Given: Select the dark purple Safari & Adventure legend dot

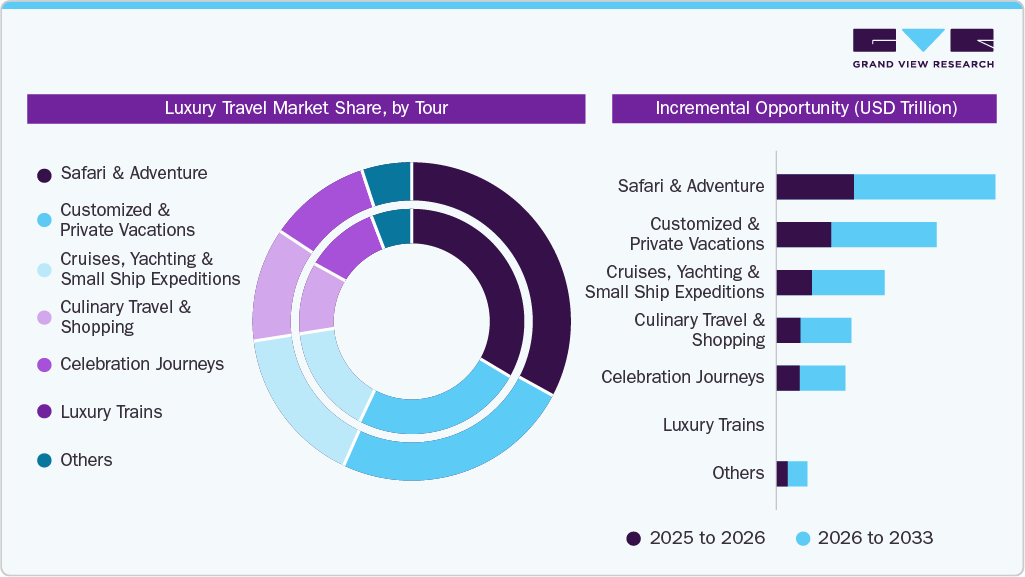Looking at the screenshot, I should point(42,174).
